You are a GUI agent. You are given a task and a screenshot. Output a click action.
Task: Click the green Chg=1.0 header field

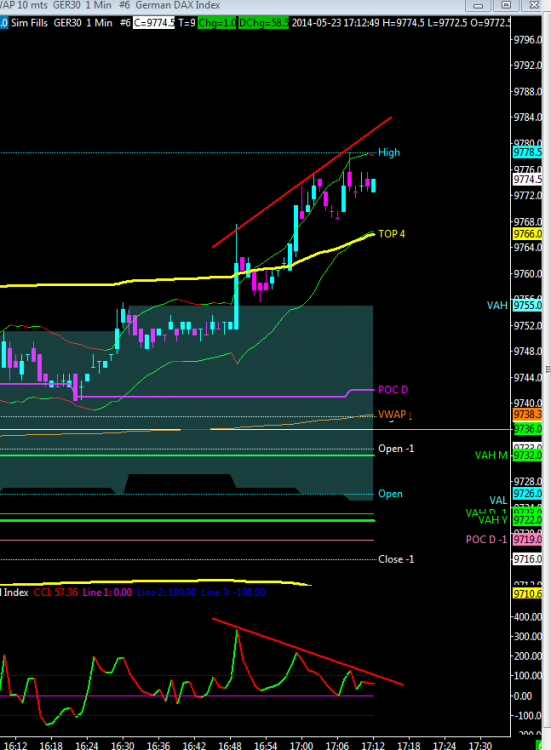217,23
